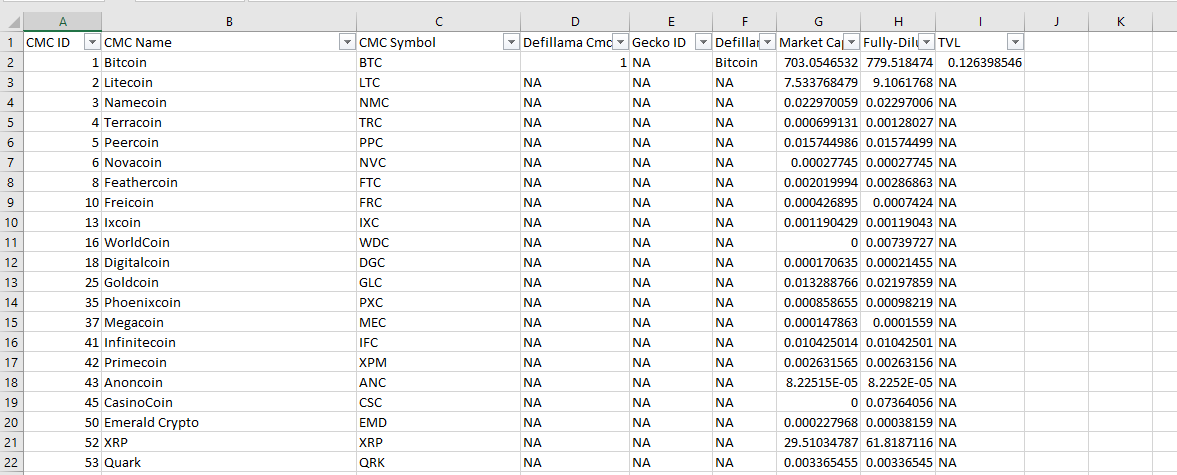Select column D header
This screenshot has width=1177, height=475.
(575, 22)
